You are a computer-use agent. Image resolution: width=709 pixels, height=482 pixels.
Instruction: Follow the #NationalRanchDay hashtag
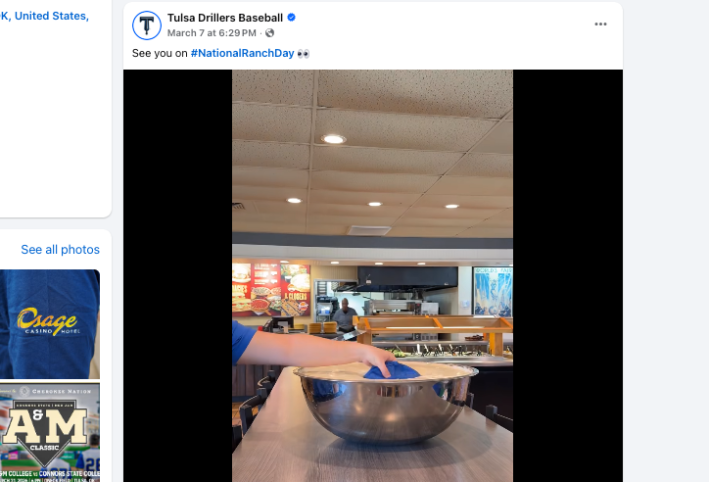[242, 53]
